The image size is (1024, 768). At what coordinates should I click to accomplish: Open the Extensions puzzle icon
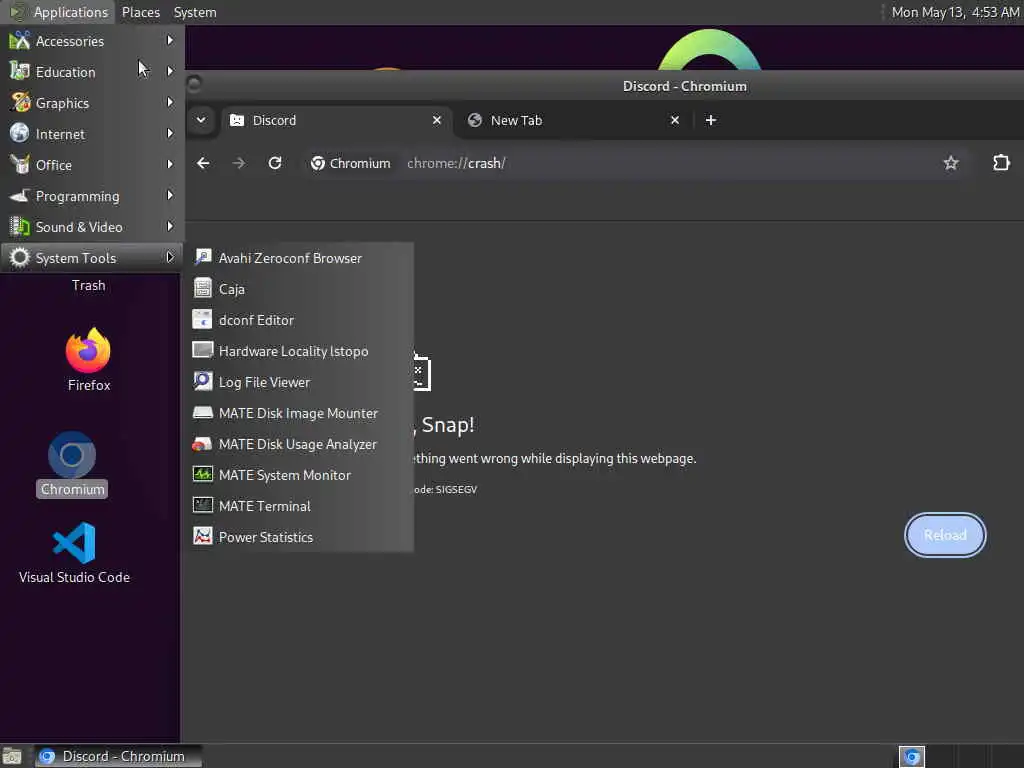pos(1001,163)
